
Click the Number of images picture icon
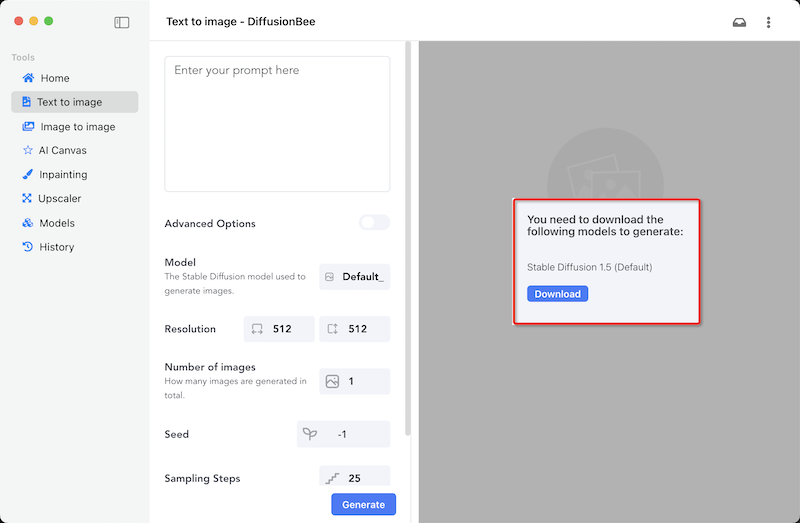[x=332, y=381]
